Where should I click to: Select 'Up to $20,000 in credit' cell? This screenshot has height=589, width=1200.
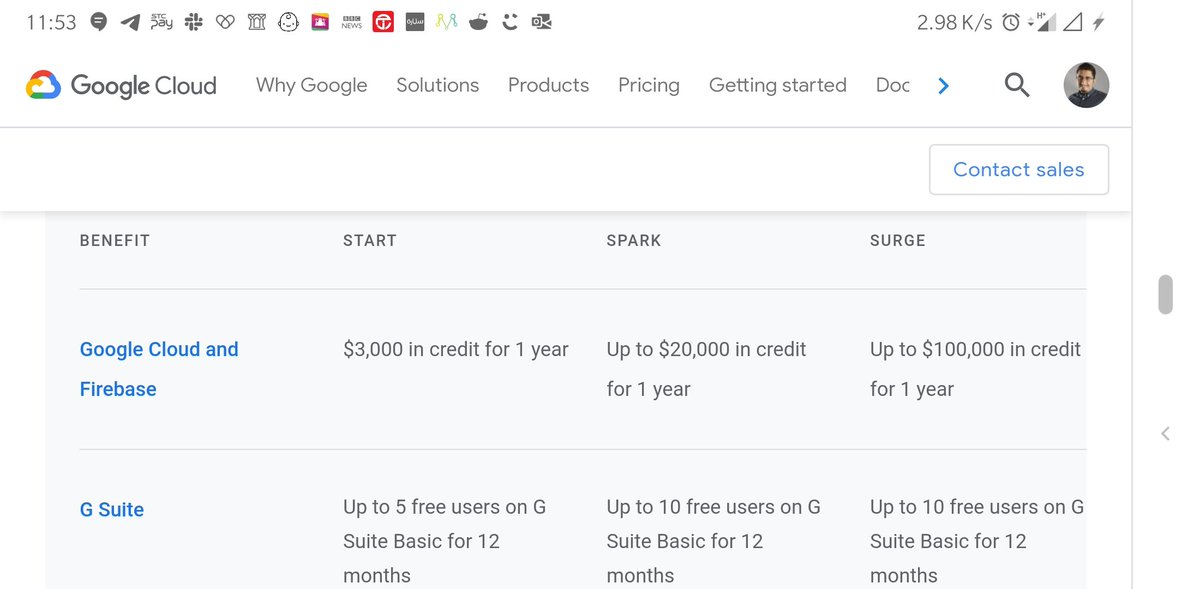click(706, 369)
